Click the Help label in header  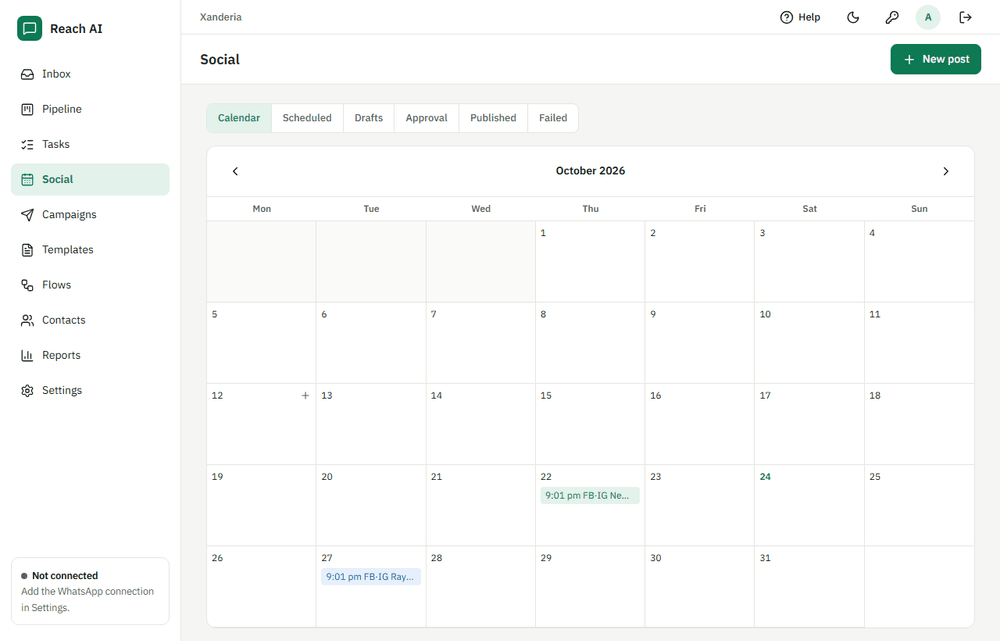coord(809,17)
